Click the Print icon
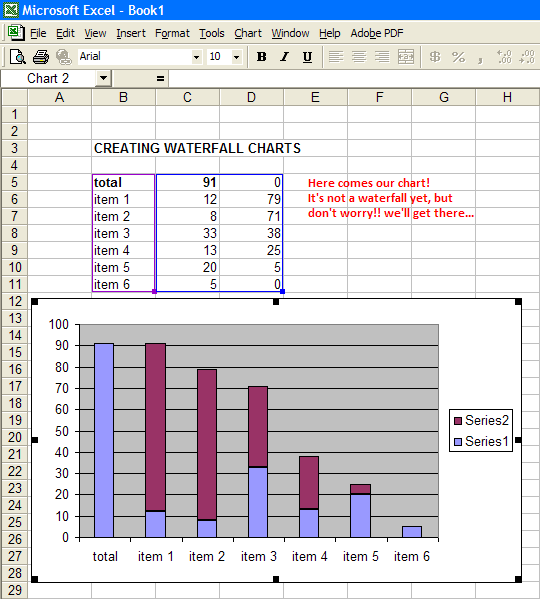This screenshot has height=599, width=540. tap(40, 57)
